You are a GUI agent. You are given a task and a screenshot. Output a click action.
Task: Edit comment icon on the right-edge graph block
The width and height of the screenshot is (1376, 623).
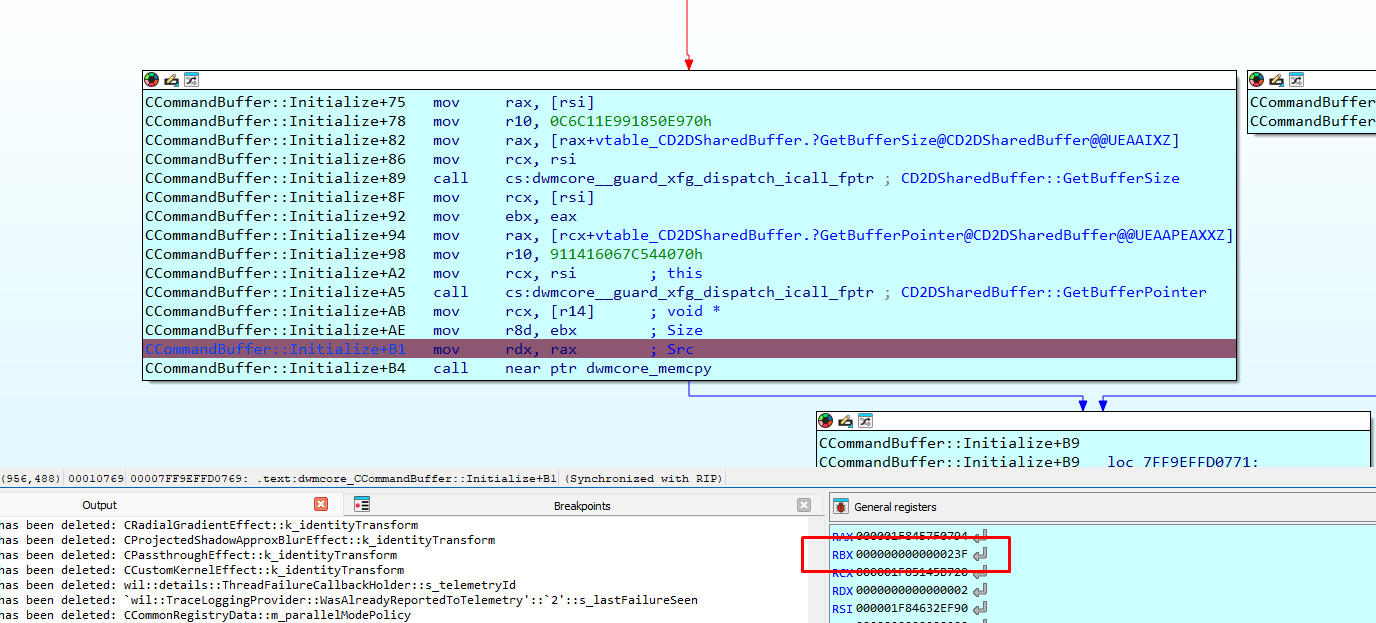click(x=1277, y=80)
